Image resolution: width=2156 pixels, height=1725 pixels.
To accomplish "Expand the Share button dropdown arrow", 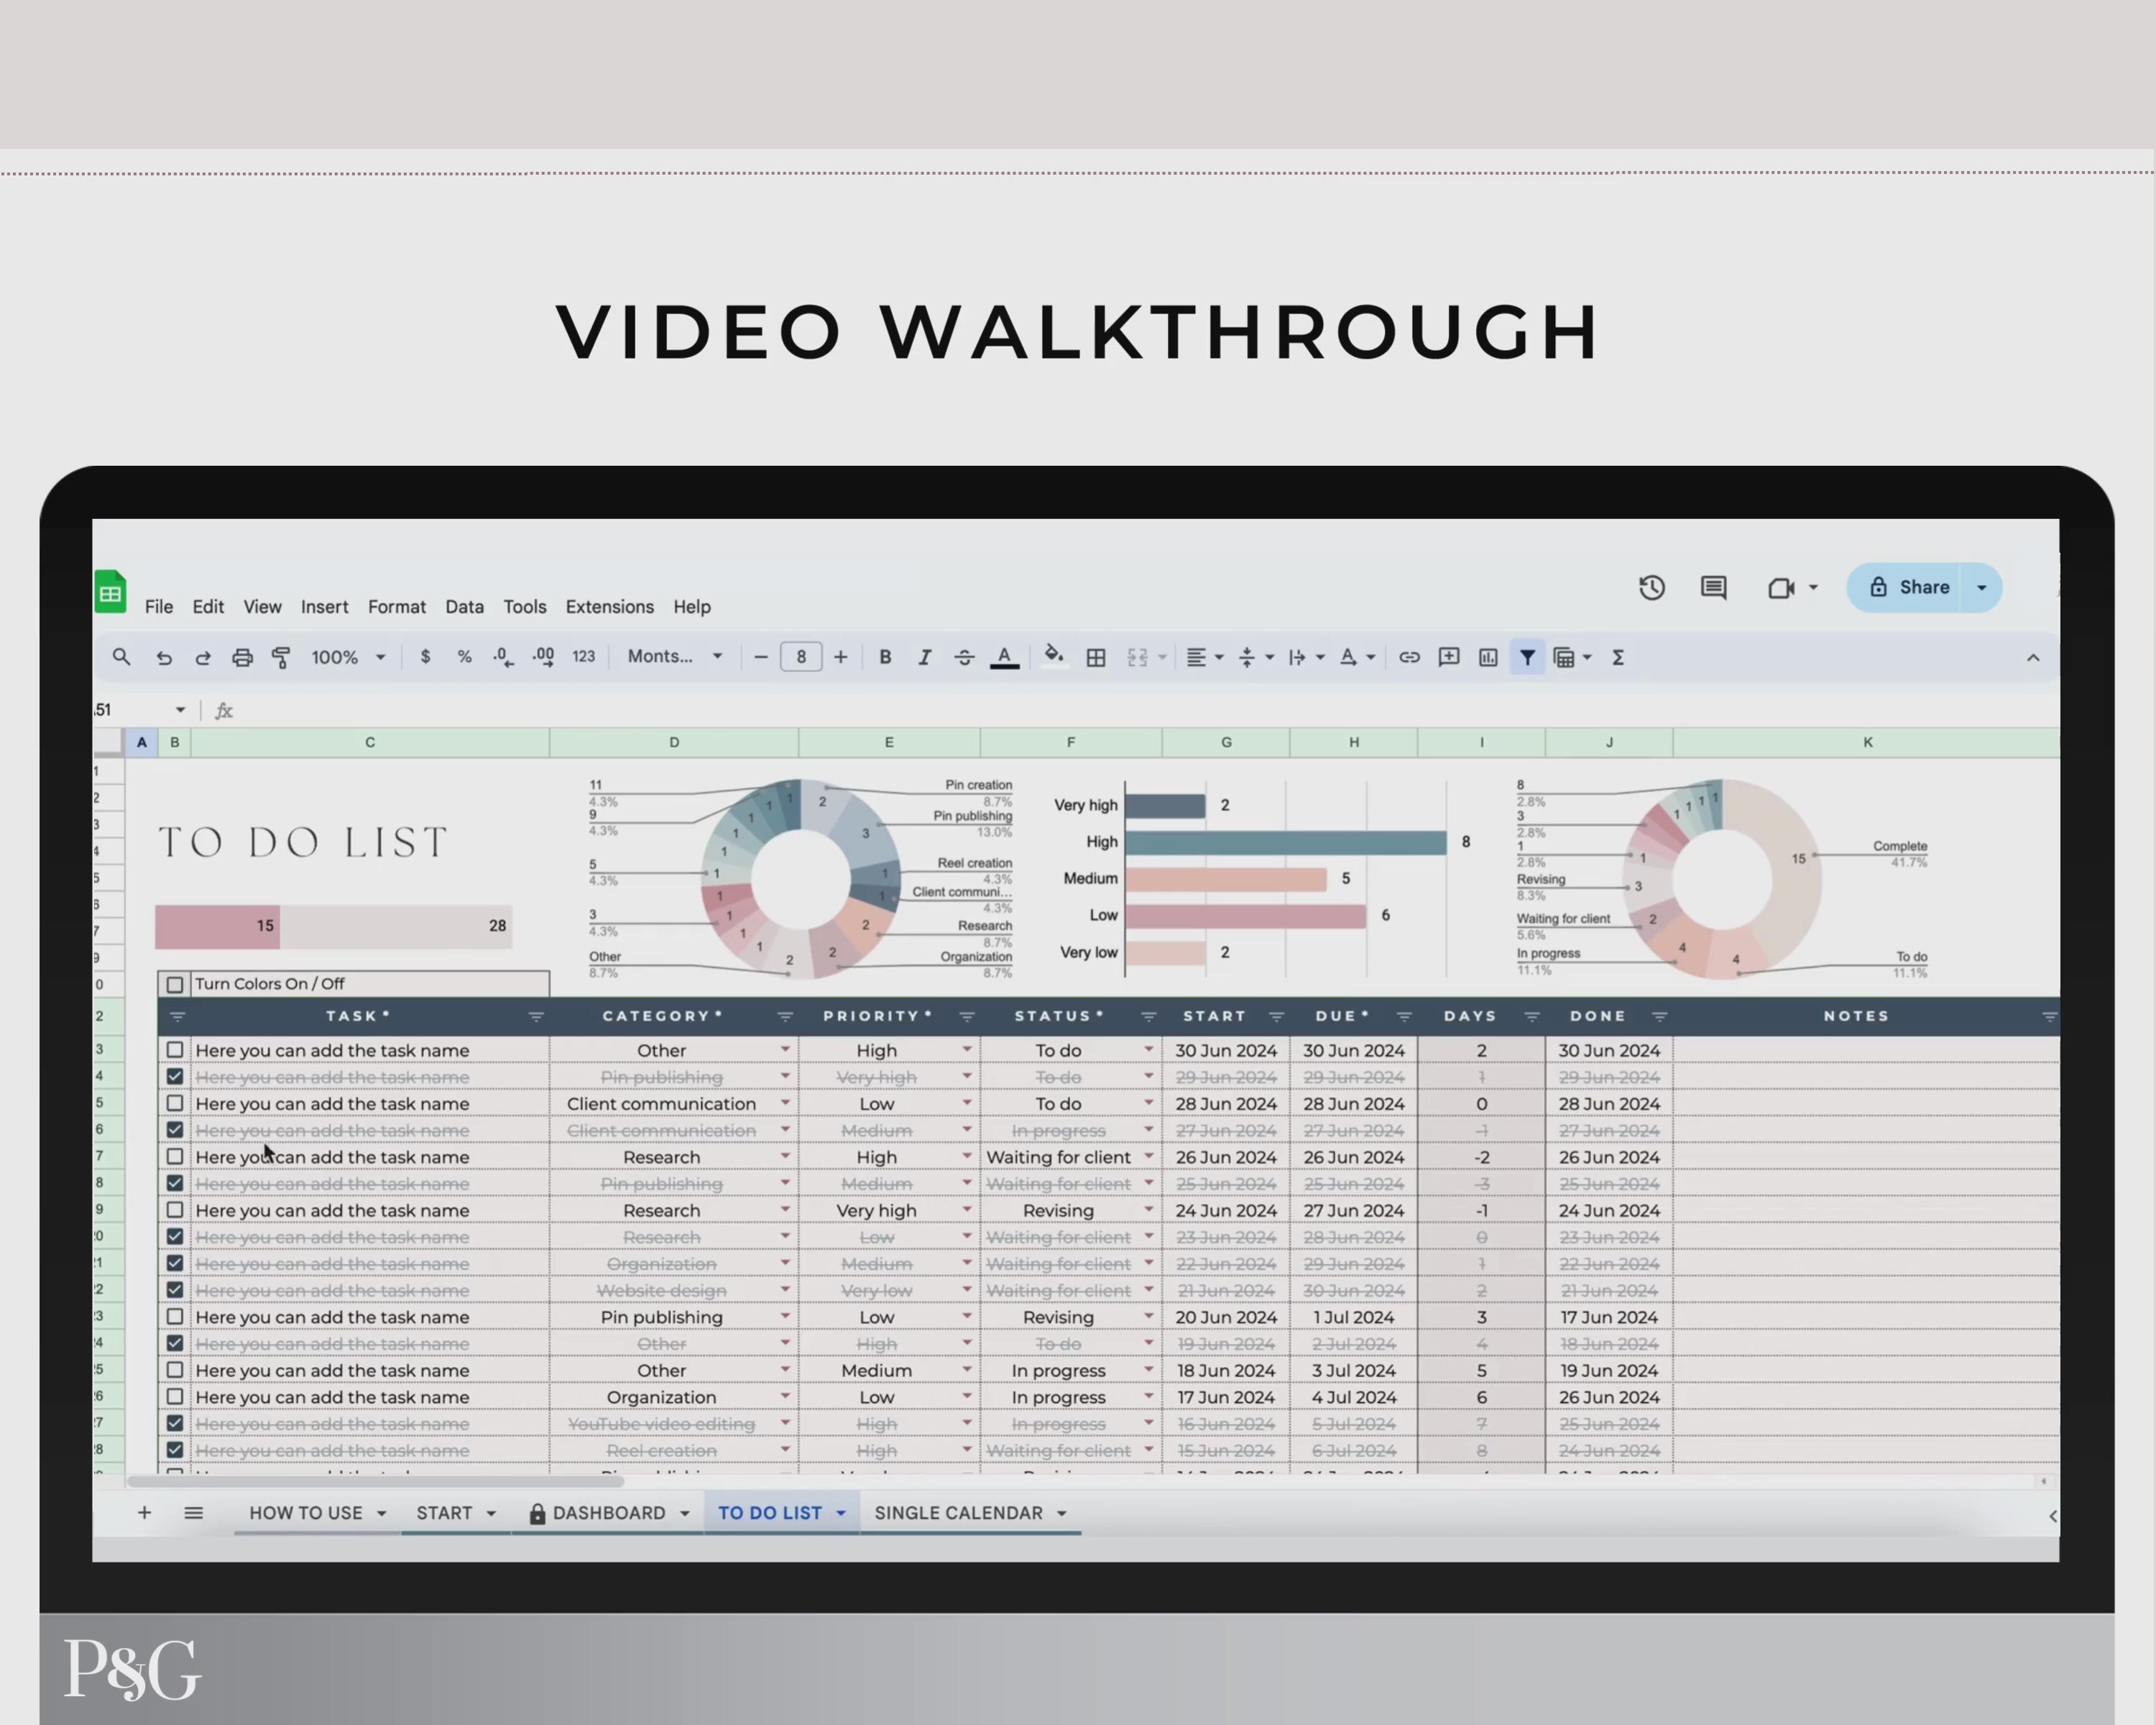I will (x=1982, y=588).
